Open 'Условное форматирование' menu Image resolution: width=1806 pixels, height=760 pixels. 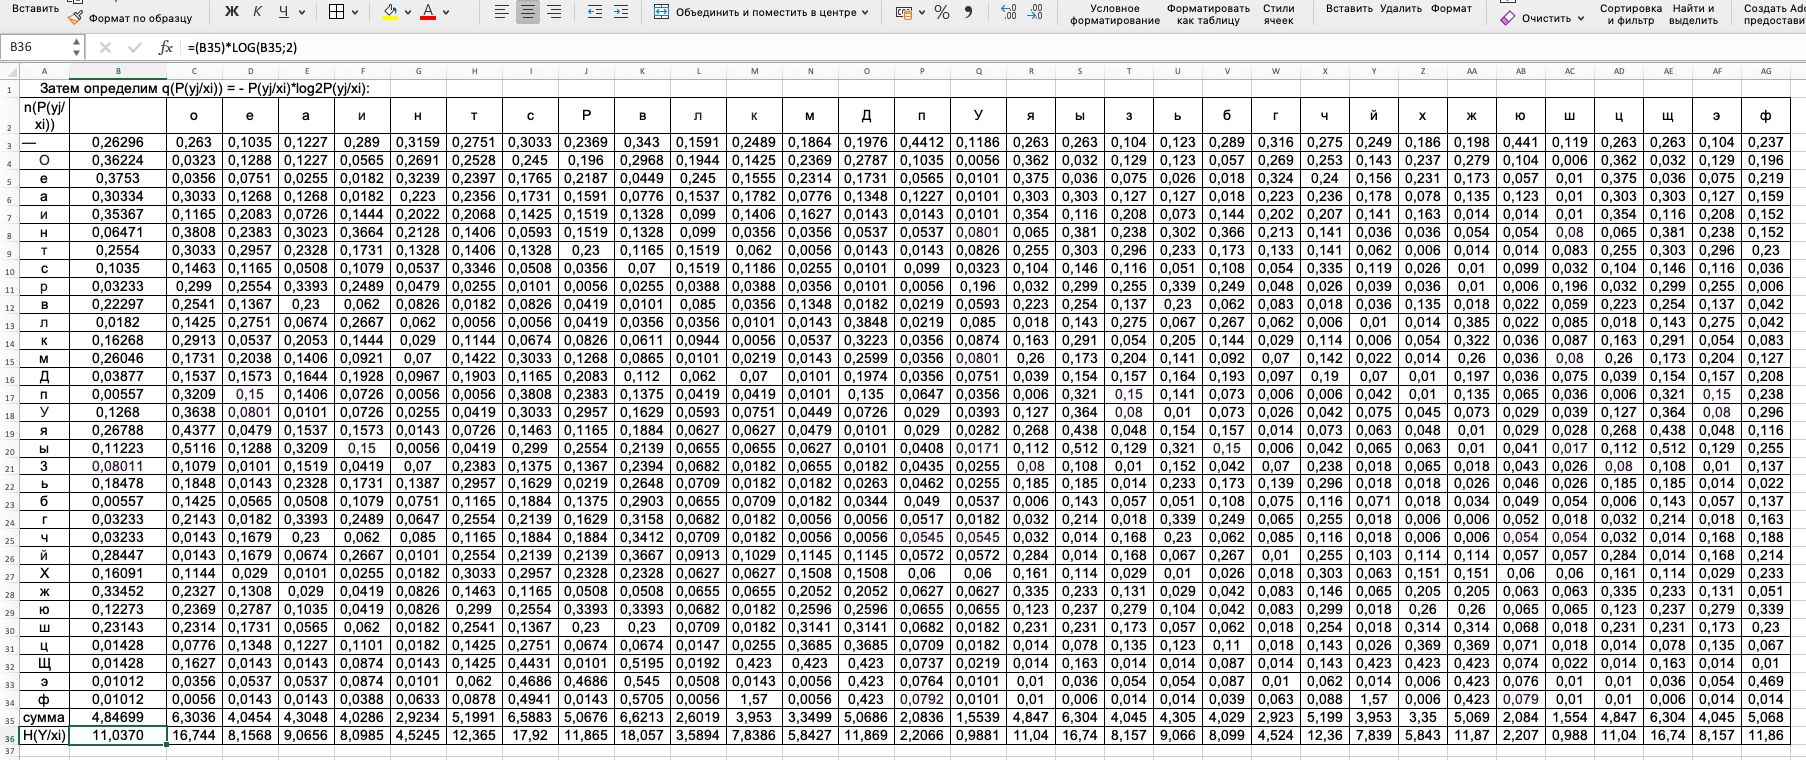tap(1114, 14)
